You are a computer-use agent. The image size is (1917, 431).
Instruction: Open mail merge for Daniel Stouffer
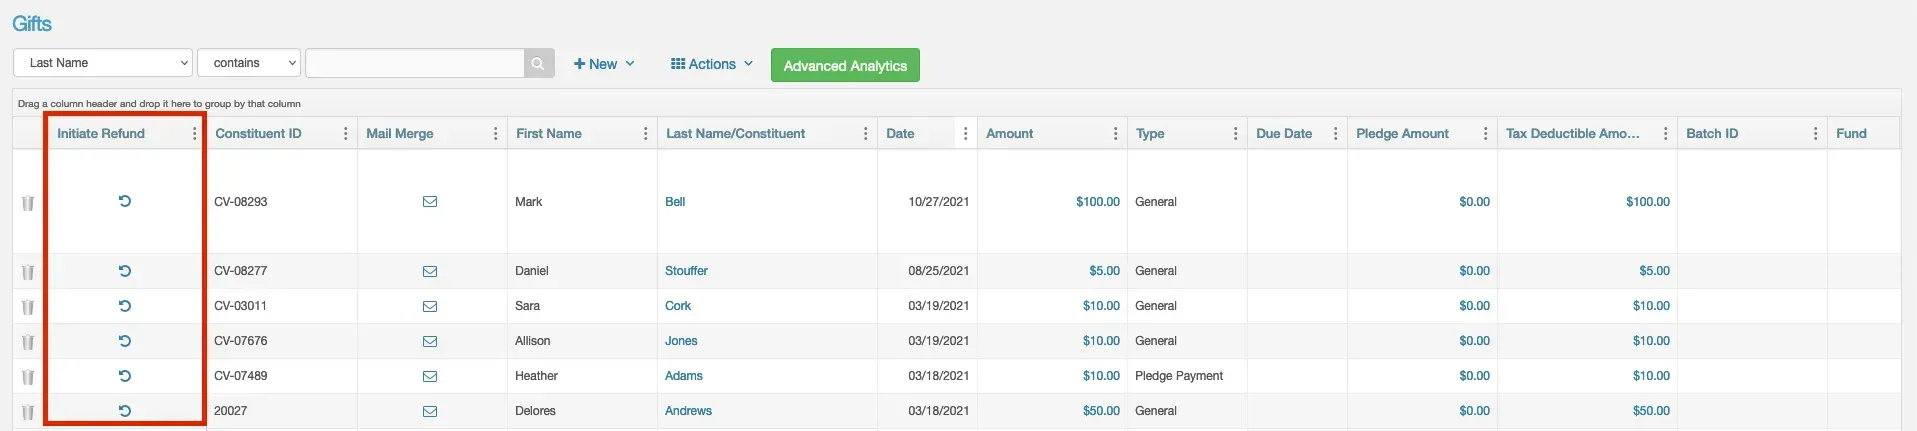tap(430, 271)
